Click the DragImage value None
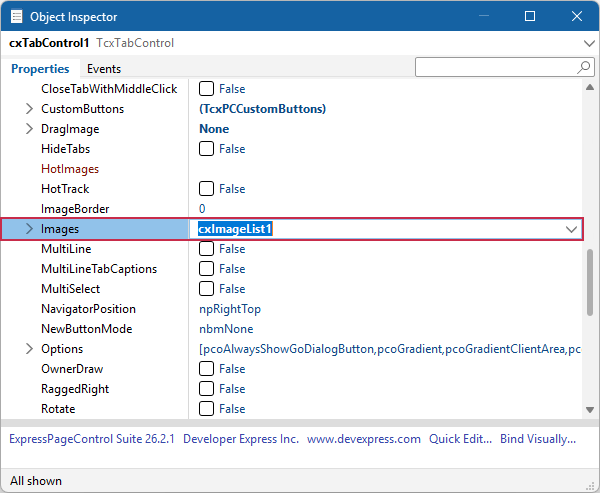 tap(214, 129)
